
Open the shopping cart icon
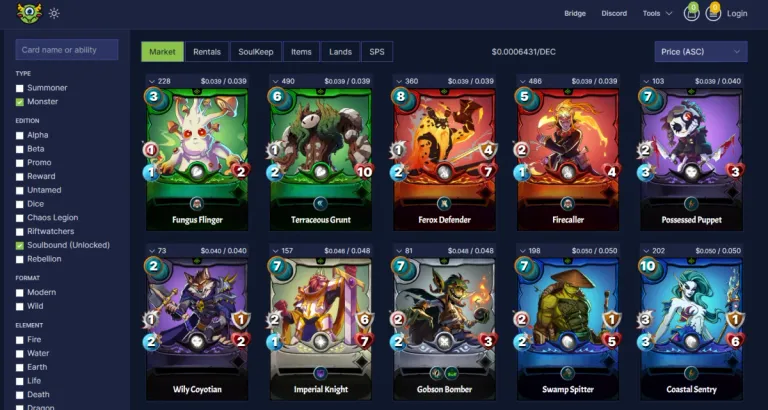[x=691, y=13]
